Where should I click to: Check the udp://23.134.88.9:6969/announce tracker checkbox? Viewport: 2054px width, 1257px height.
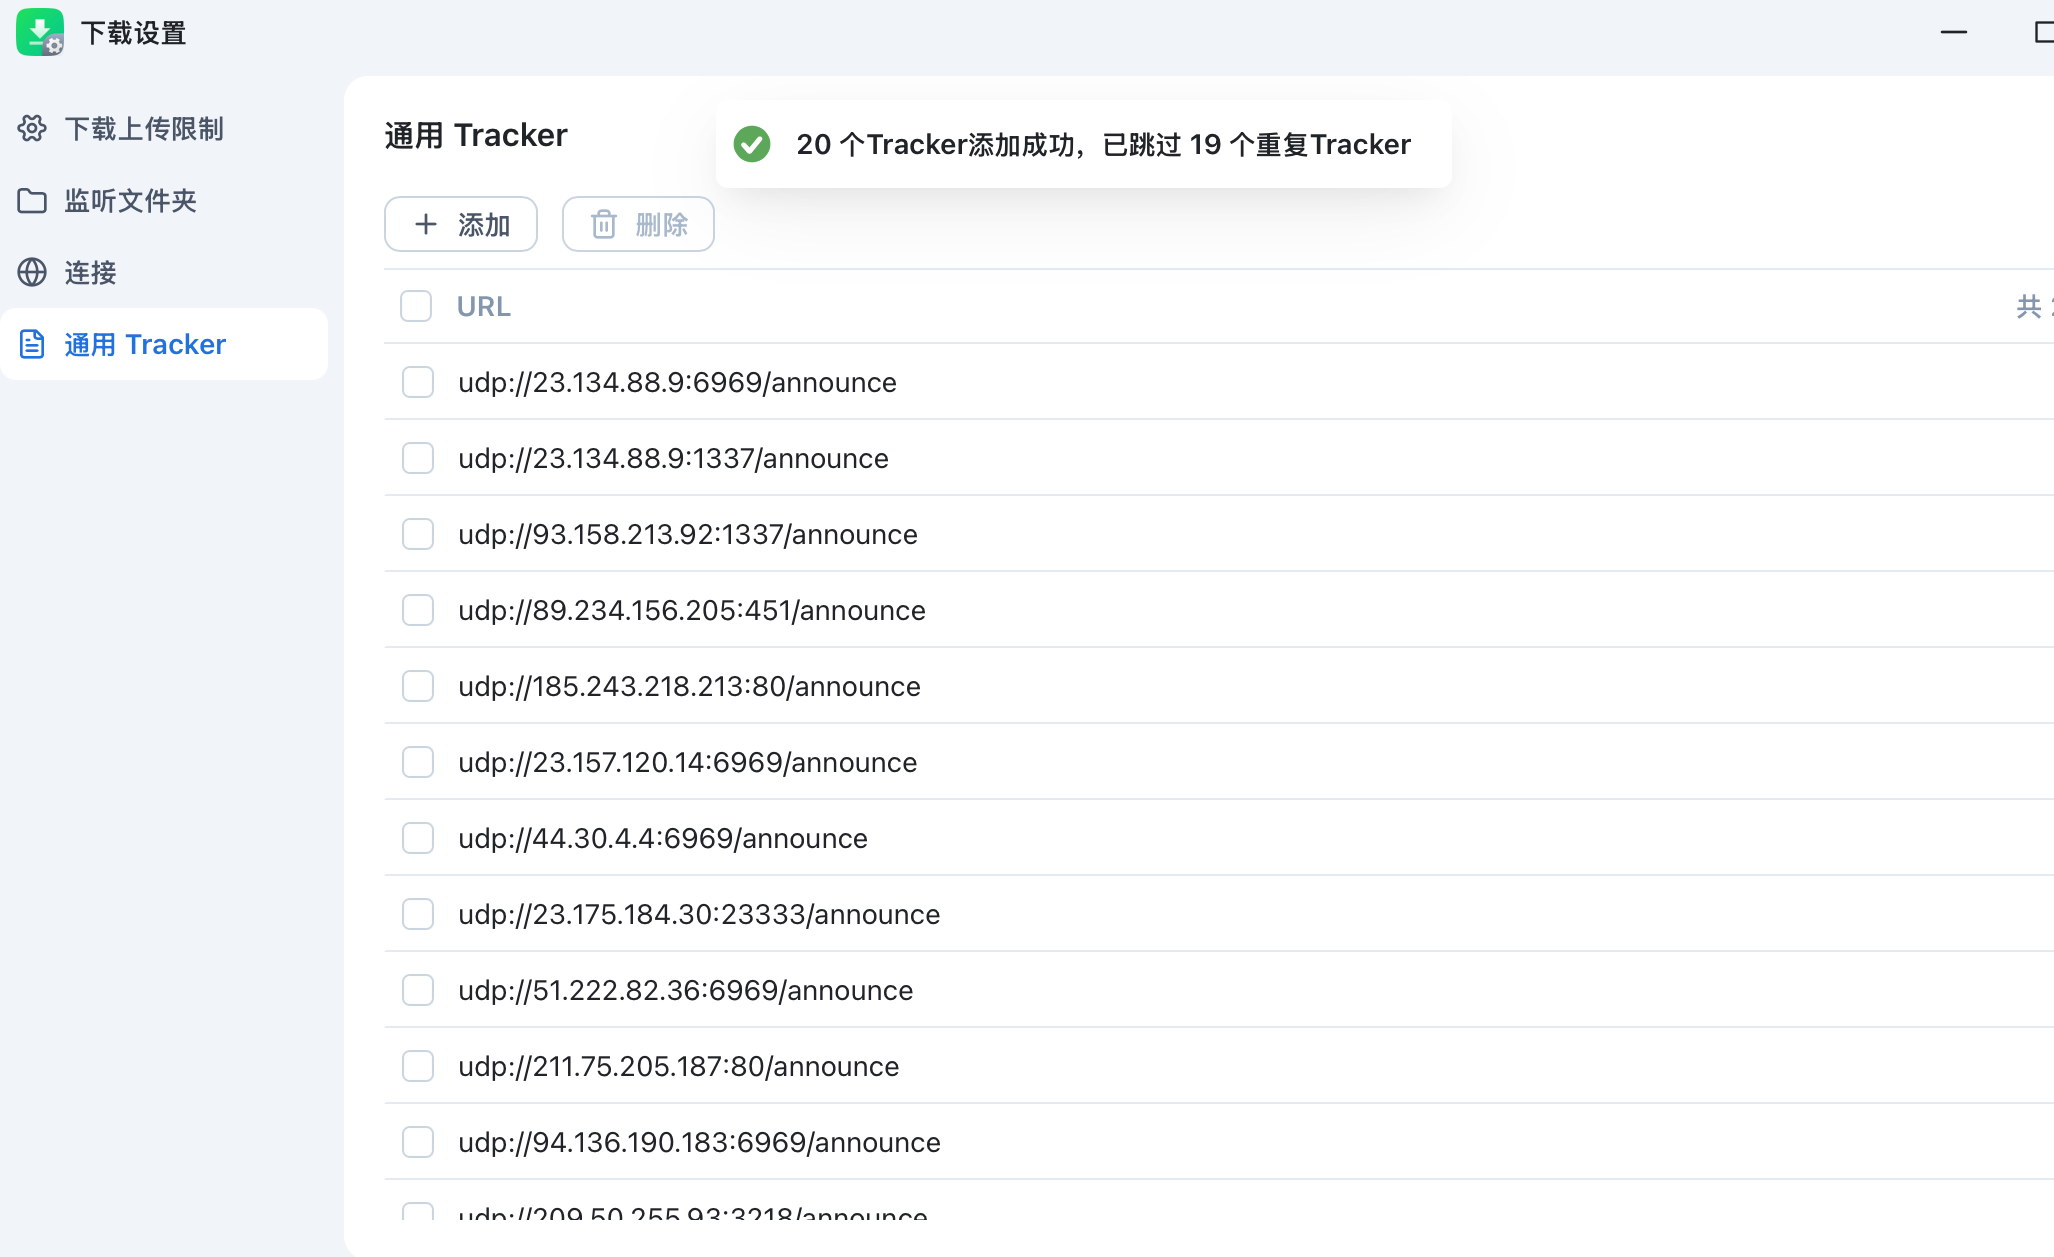tap(418, 382)
